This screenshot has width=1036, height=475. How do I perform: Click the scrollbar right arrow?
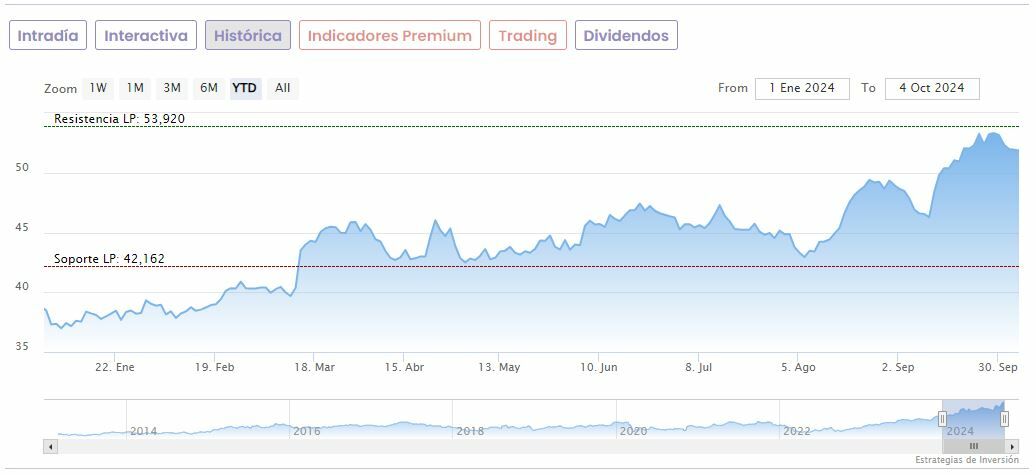tap(1012, 446)
